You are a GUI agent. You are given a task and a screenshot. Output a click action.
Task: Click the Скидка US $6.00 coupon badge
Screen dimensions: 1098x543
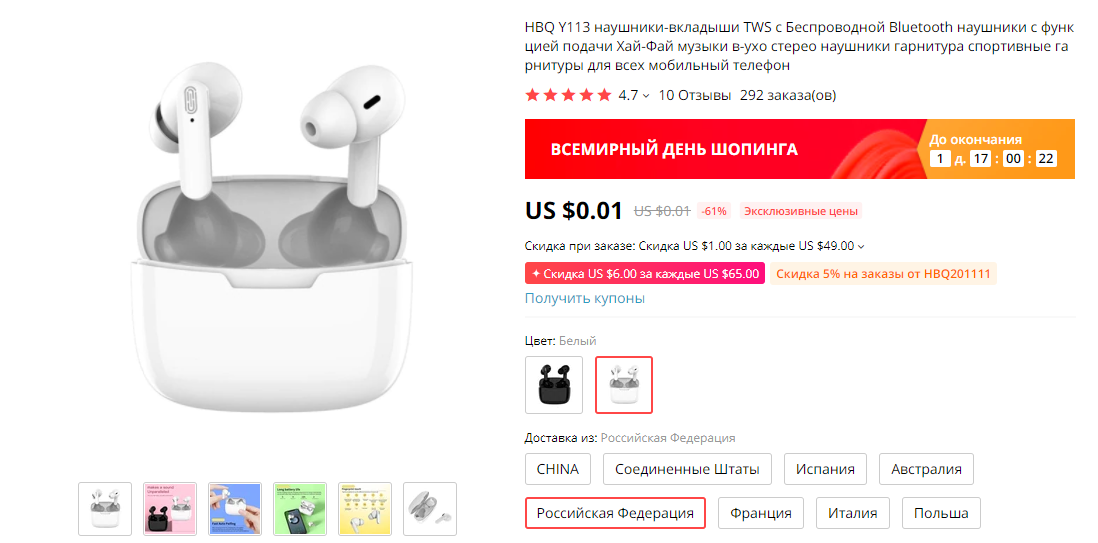(x=645, y=274)
